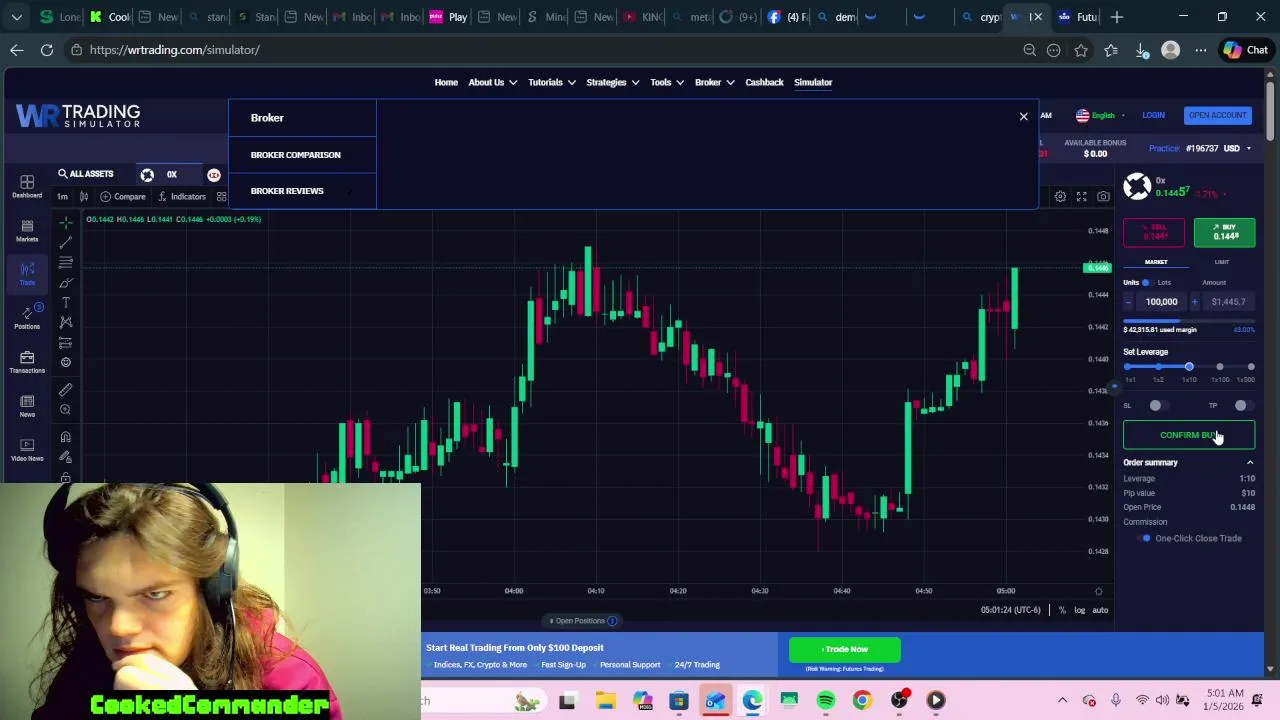Screen dimensions: 1280x720
Task: Open the Transactions sidebar section
Action: click(27, 362)
